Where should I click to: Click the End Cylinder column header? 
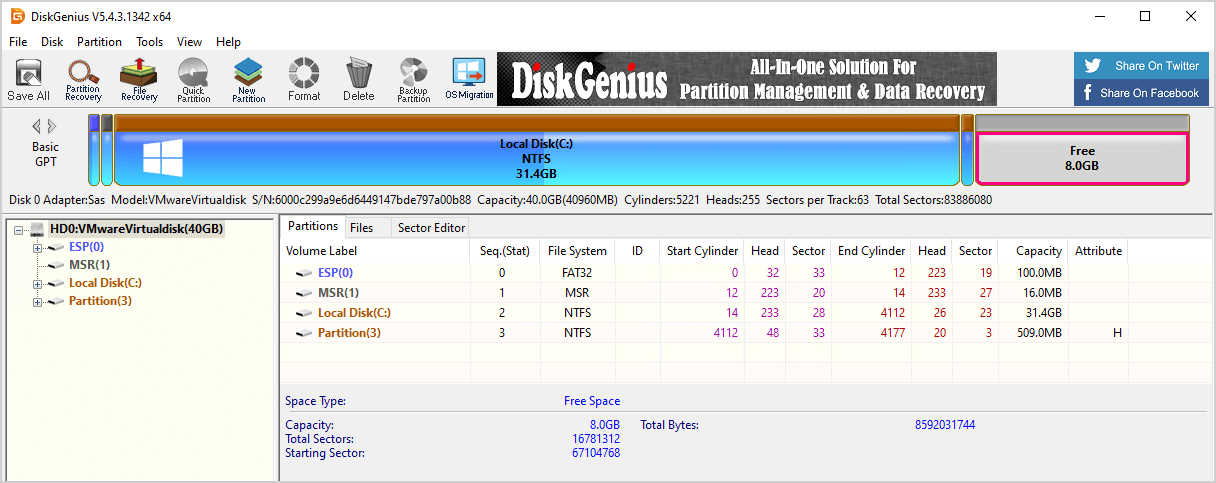click(871, 251)
